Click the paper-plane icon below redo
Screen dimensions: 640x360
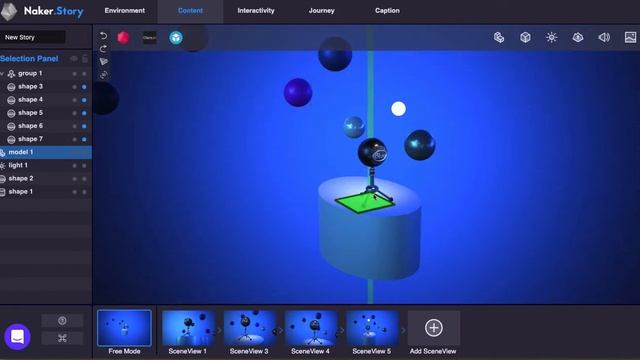pos(104,62)
